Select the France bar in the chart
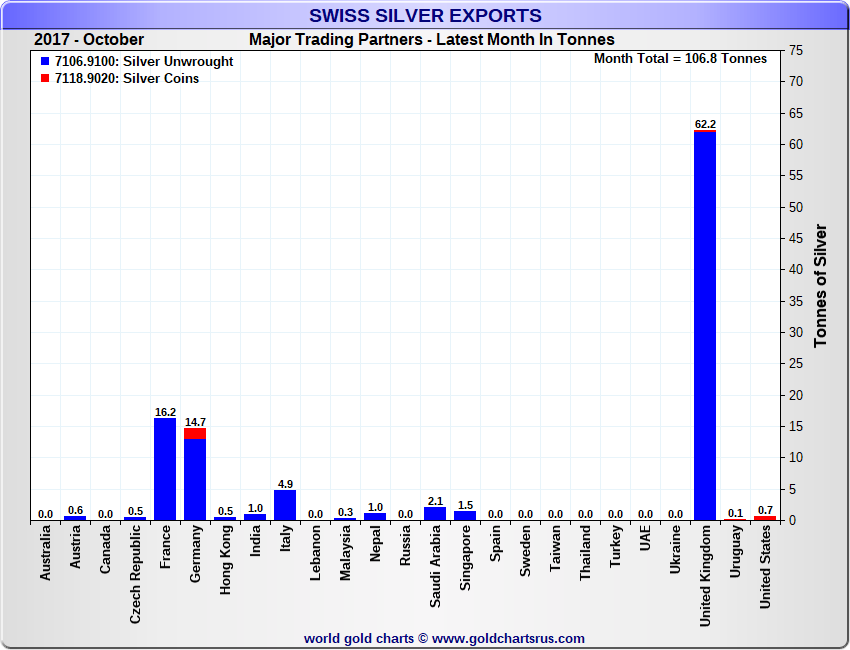850x650 pixels. [x=165, y=469]
